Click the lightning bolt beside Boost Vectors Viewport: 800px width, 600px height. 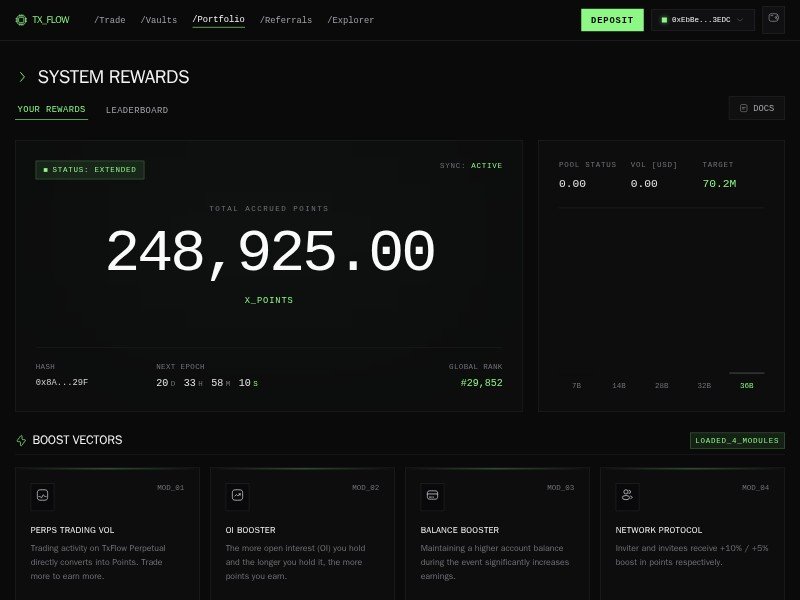(x=21, y=440)
